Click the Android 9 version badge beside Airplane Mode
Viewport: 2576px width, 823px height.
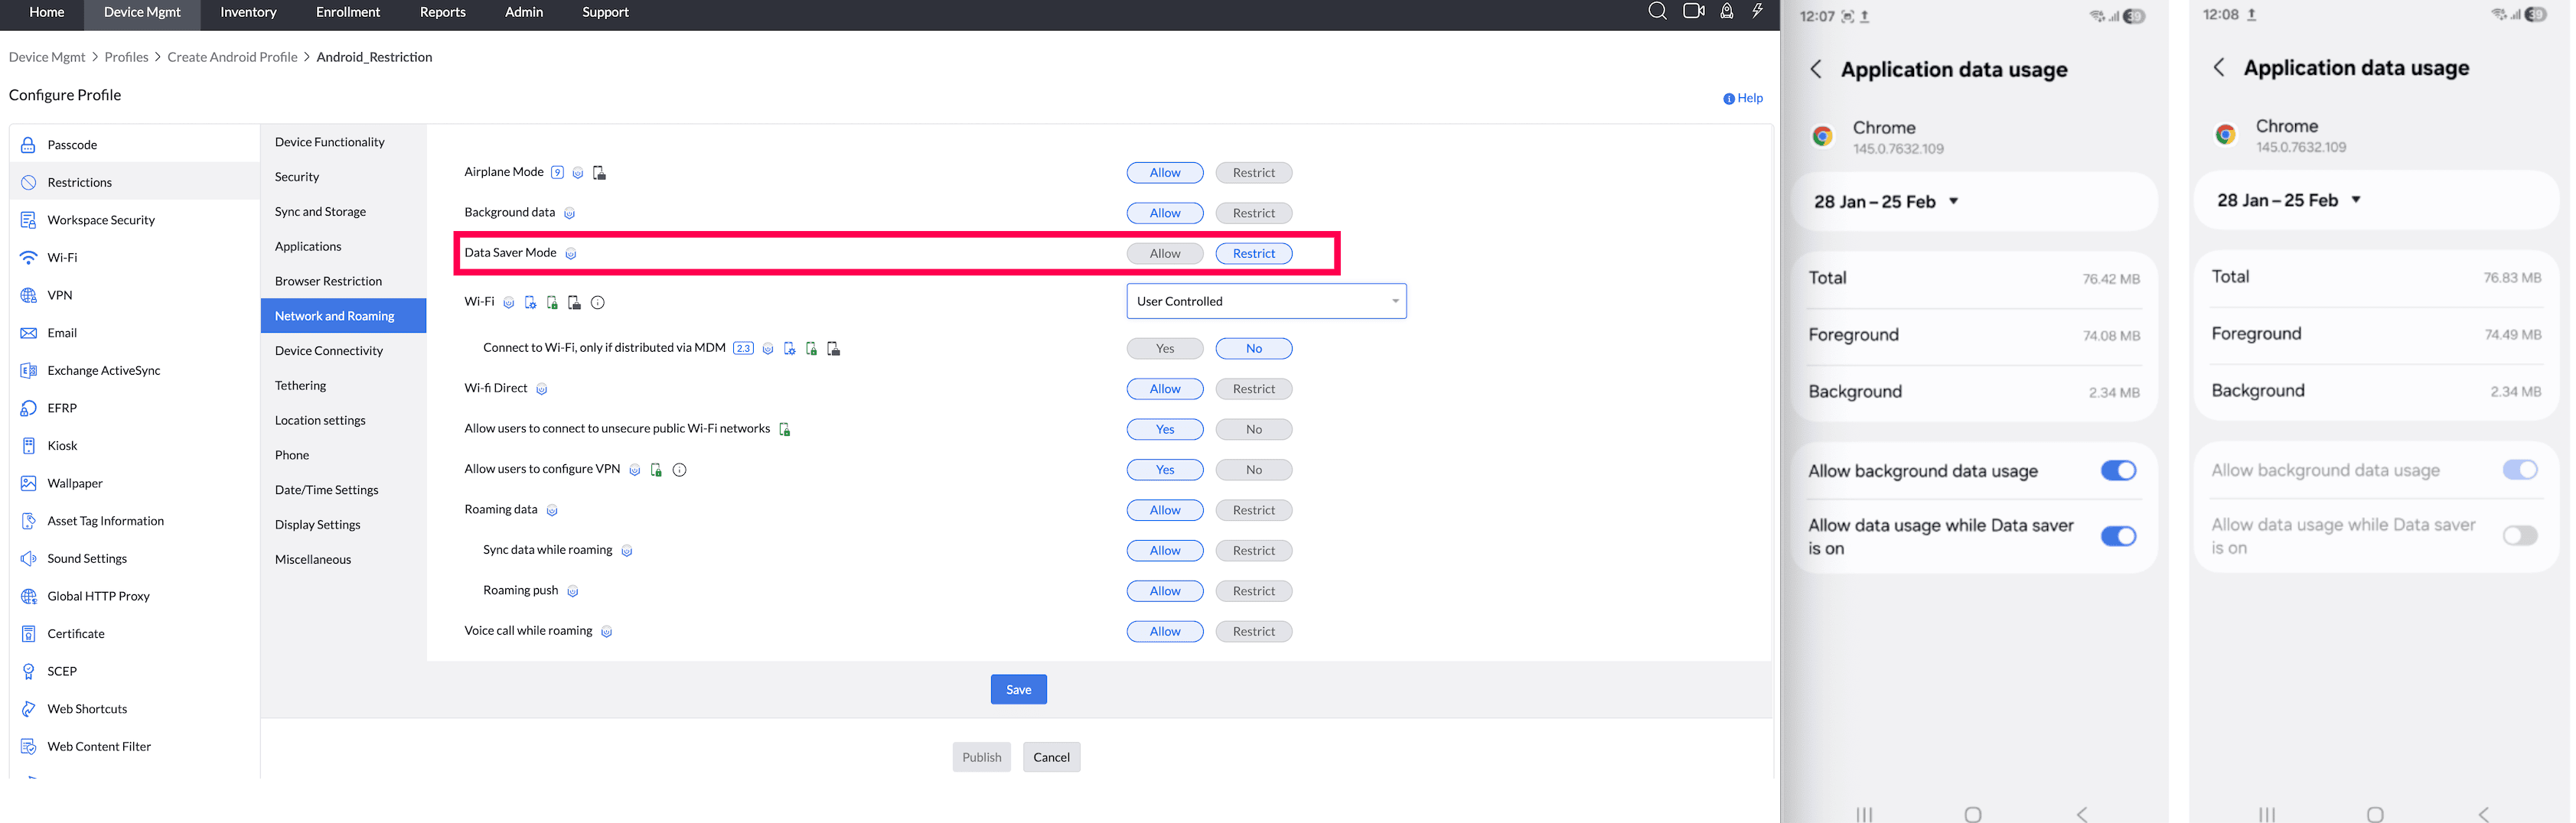coord(557,172)
